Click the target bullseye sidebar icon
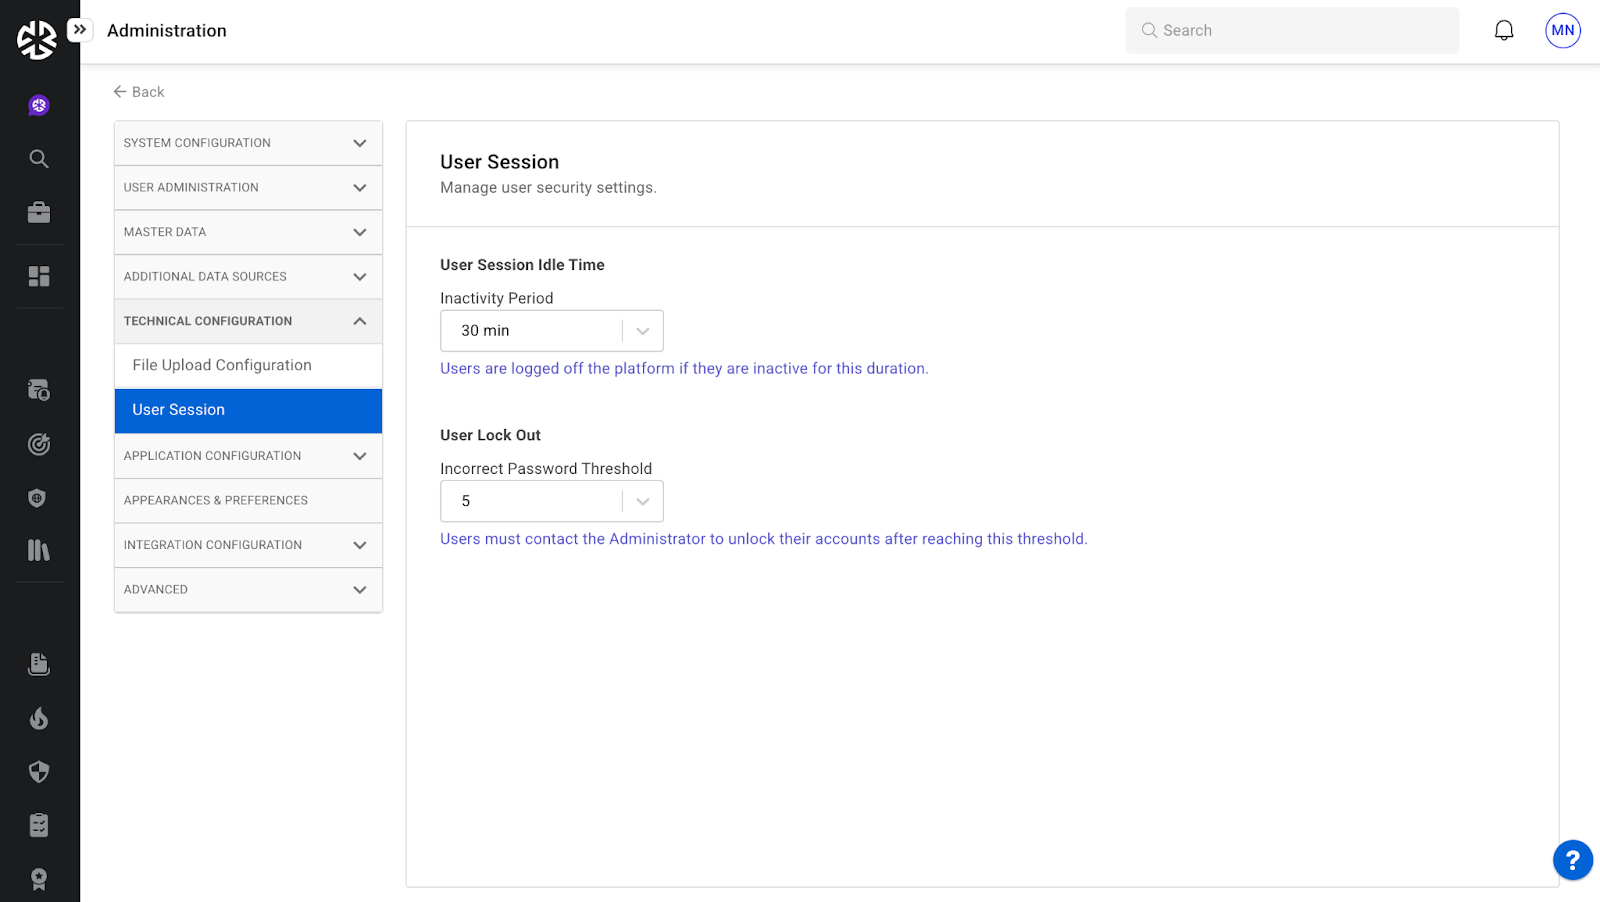 point(39,444)
